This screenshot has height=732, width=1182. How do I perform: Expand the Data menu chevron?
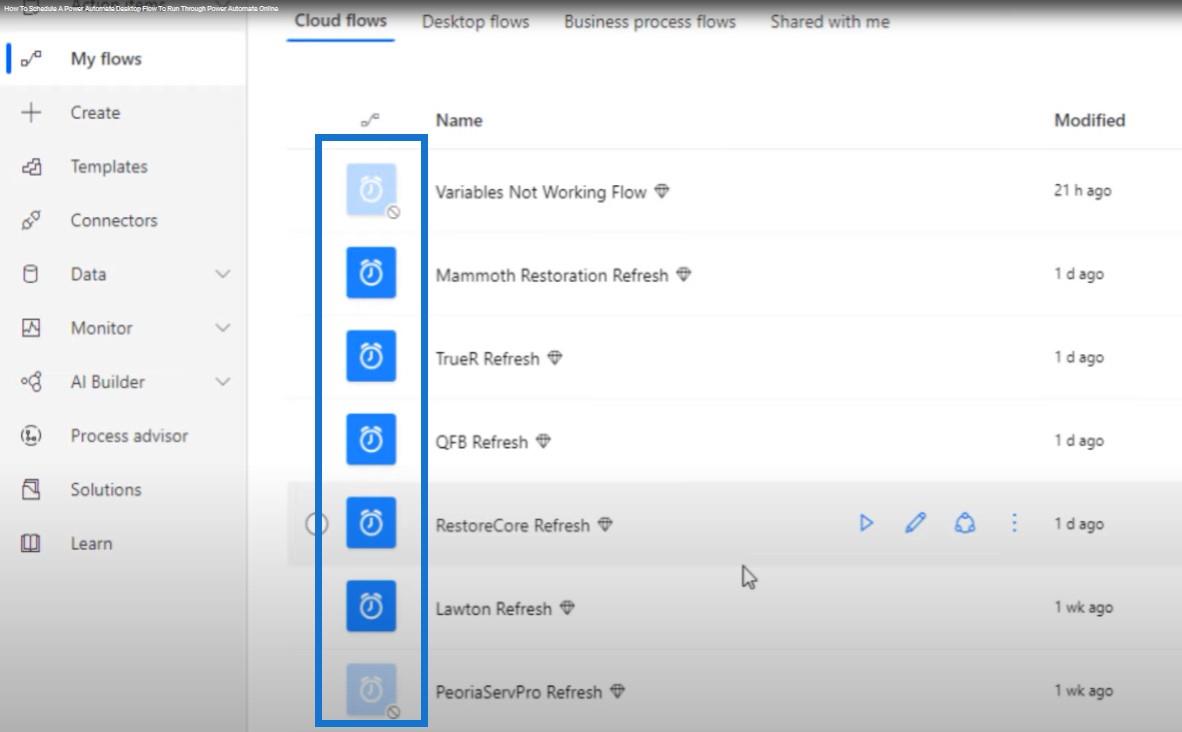[223, 274]
